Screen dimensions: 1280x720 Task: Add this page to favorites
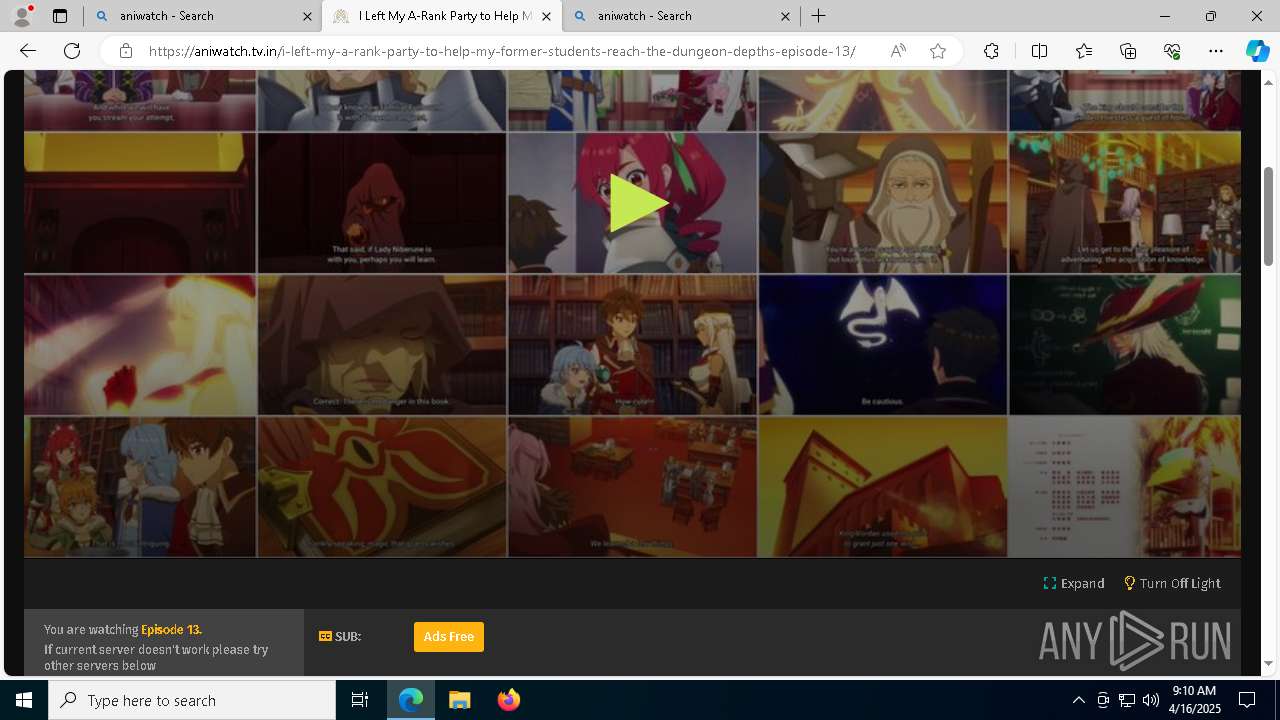click(x=938, y=51)
